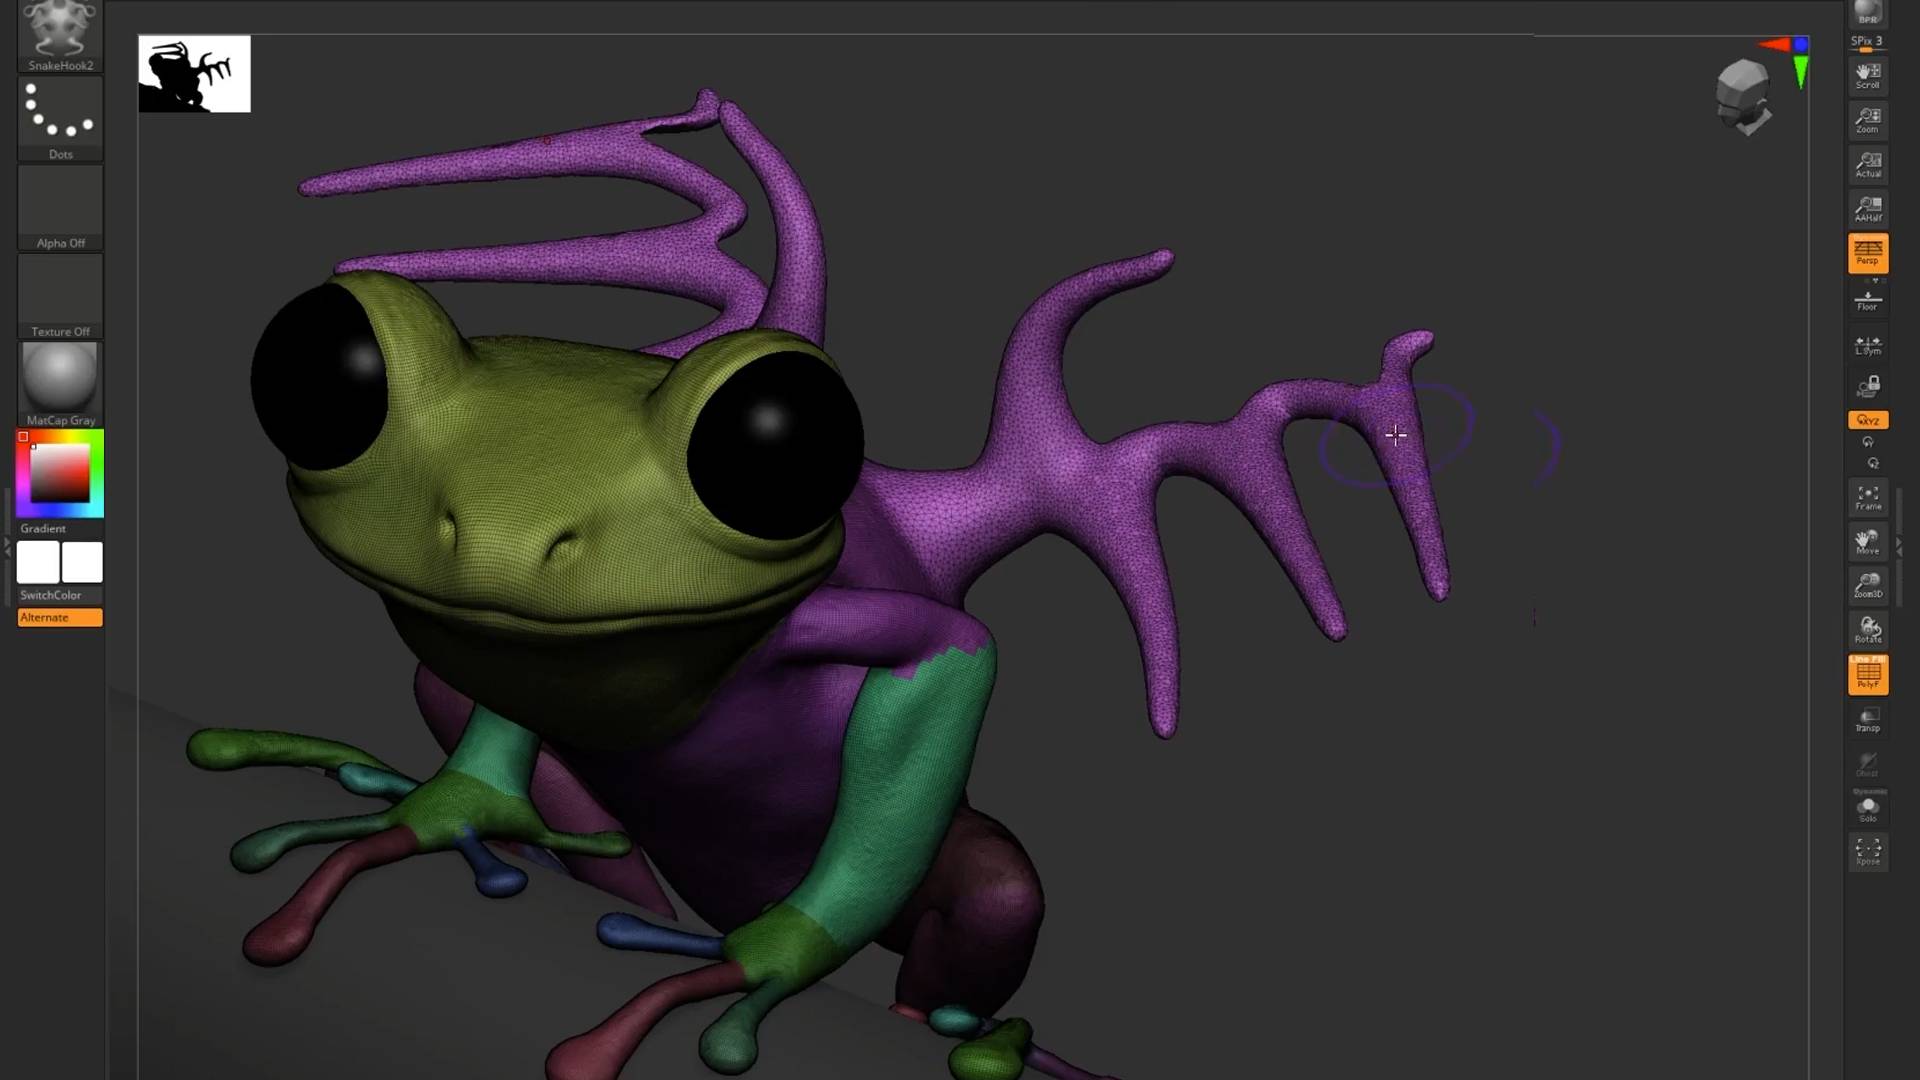Open the Dots stroke type picker

click(x=60, y=118)
